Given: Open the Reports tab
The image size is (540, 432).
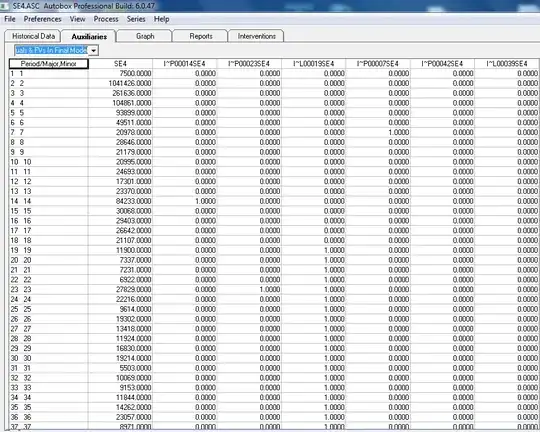Looking at the screenshot, I should tap(201, 36).
